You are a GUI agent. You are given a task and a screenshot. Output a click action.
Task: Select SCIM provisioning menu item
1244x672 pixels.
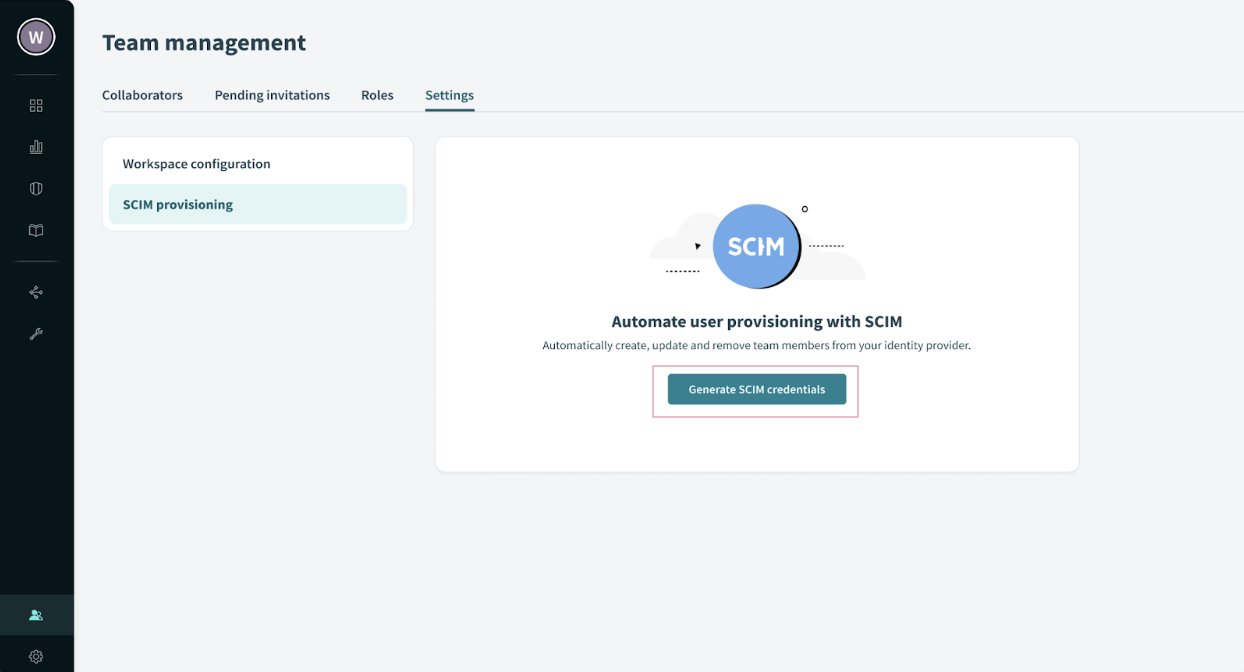coord(178,205)
